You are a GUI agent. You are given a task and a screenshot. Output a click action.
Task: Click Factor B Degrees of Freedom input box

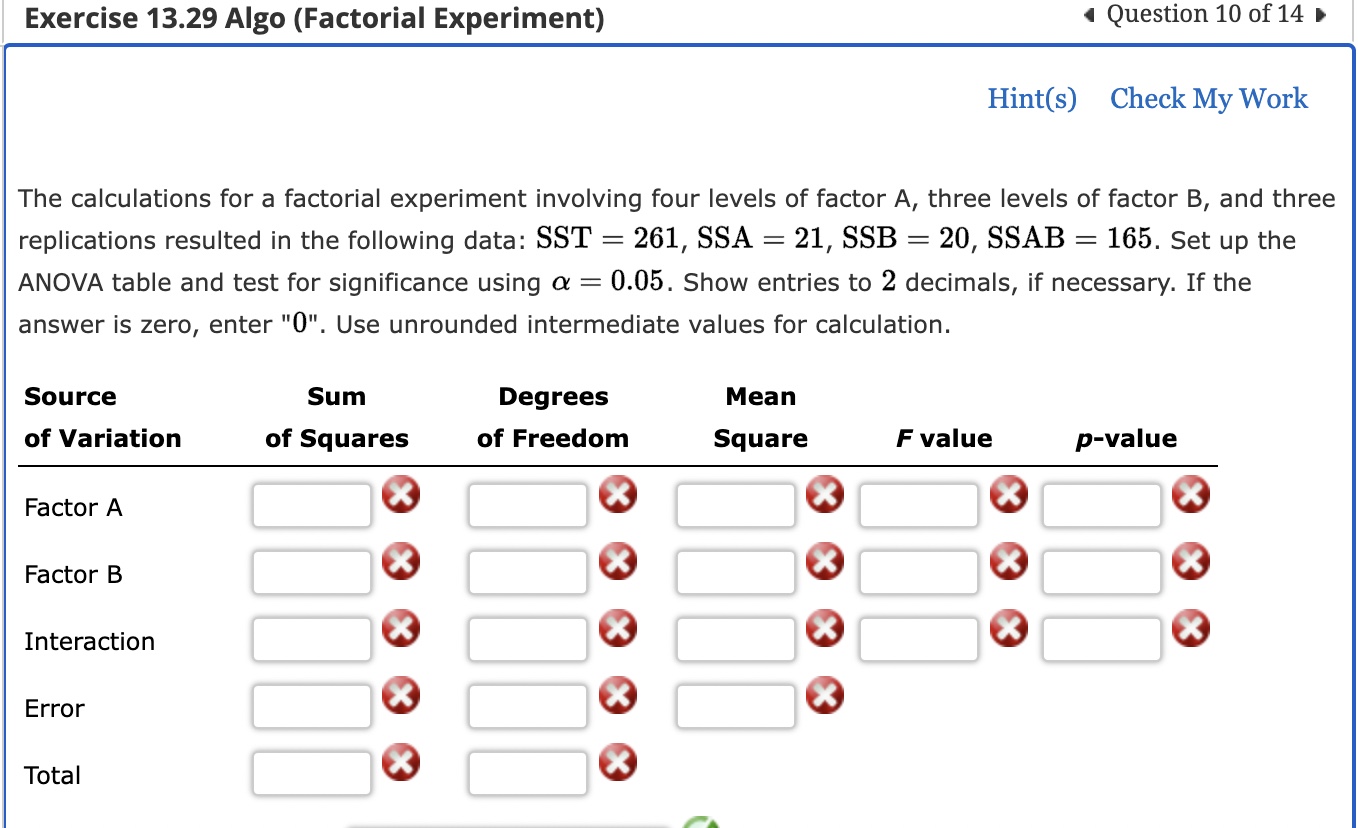(527, 572)
